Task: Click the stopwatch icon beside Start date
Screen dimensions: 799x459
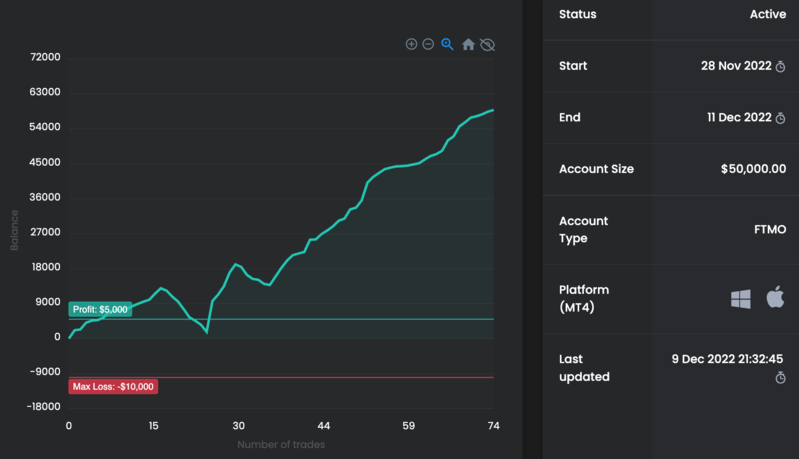Action: pos(781,67)
